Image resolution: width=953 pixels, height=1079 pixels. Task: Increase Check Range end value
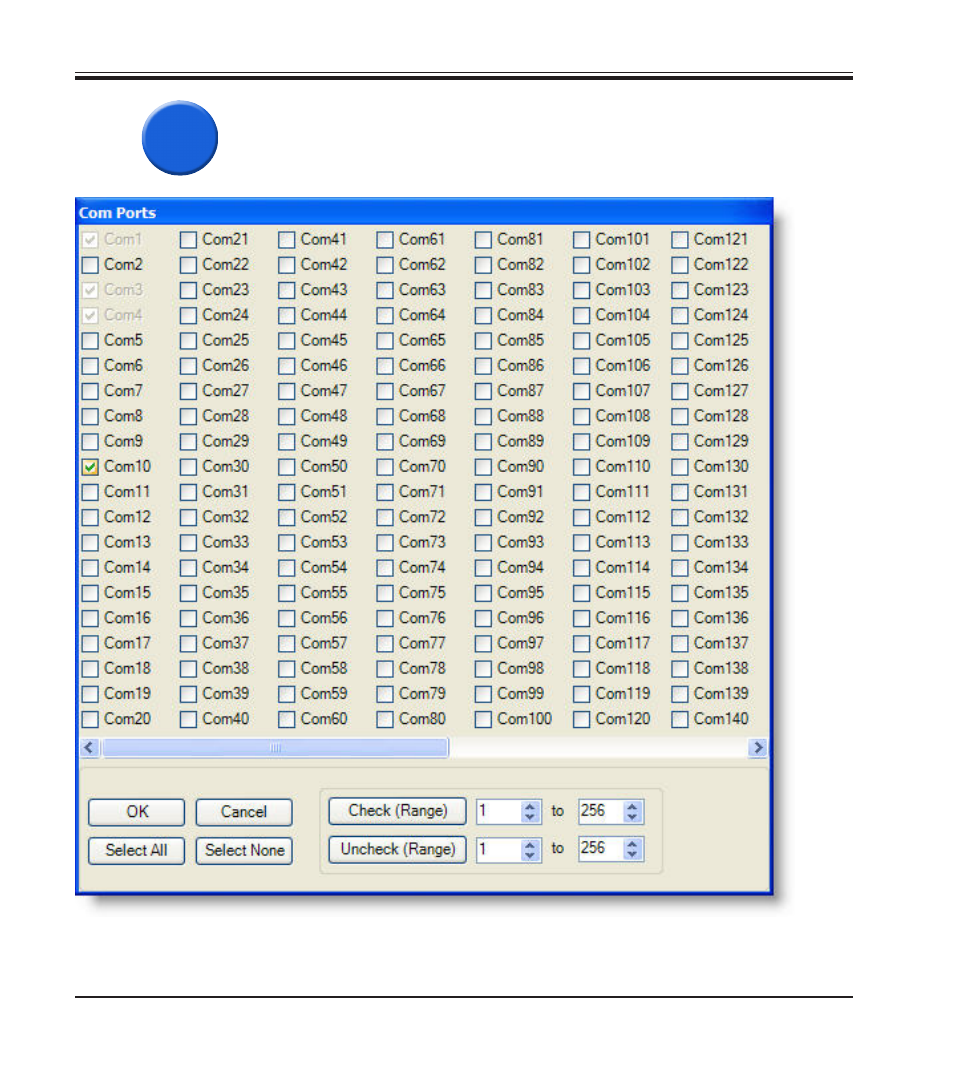click(632, 806)
